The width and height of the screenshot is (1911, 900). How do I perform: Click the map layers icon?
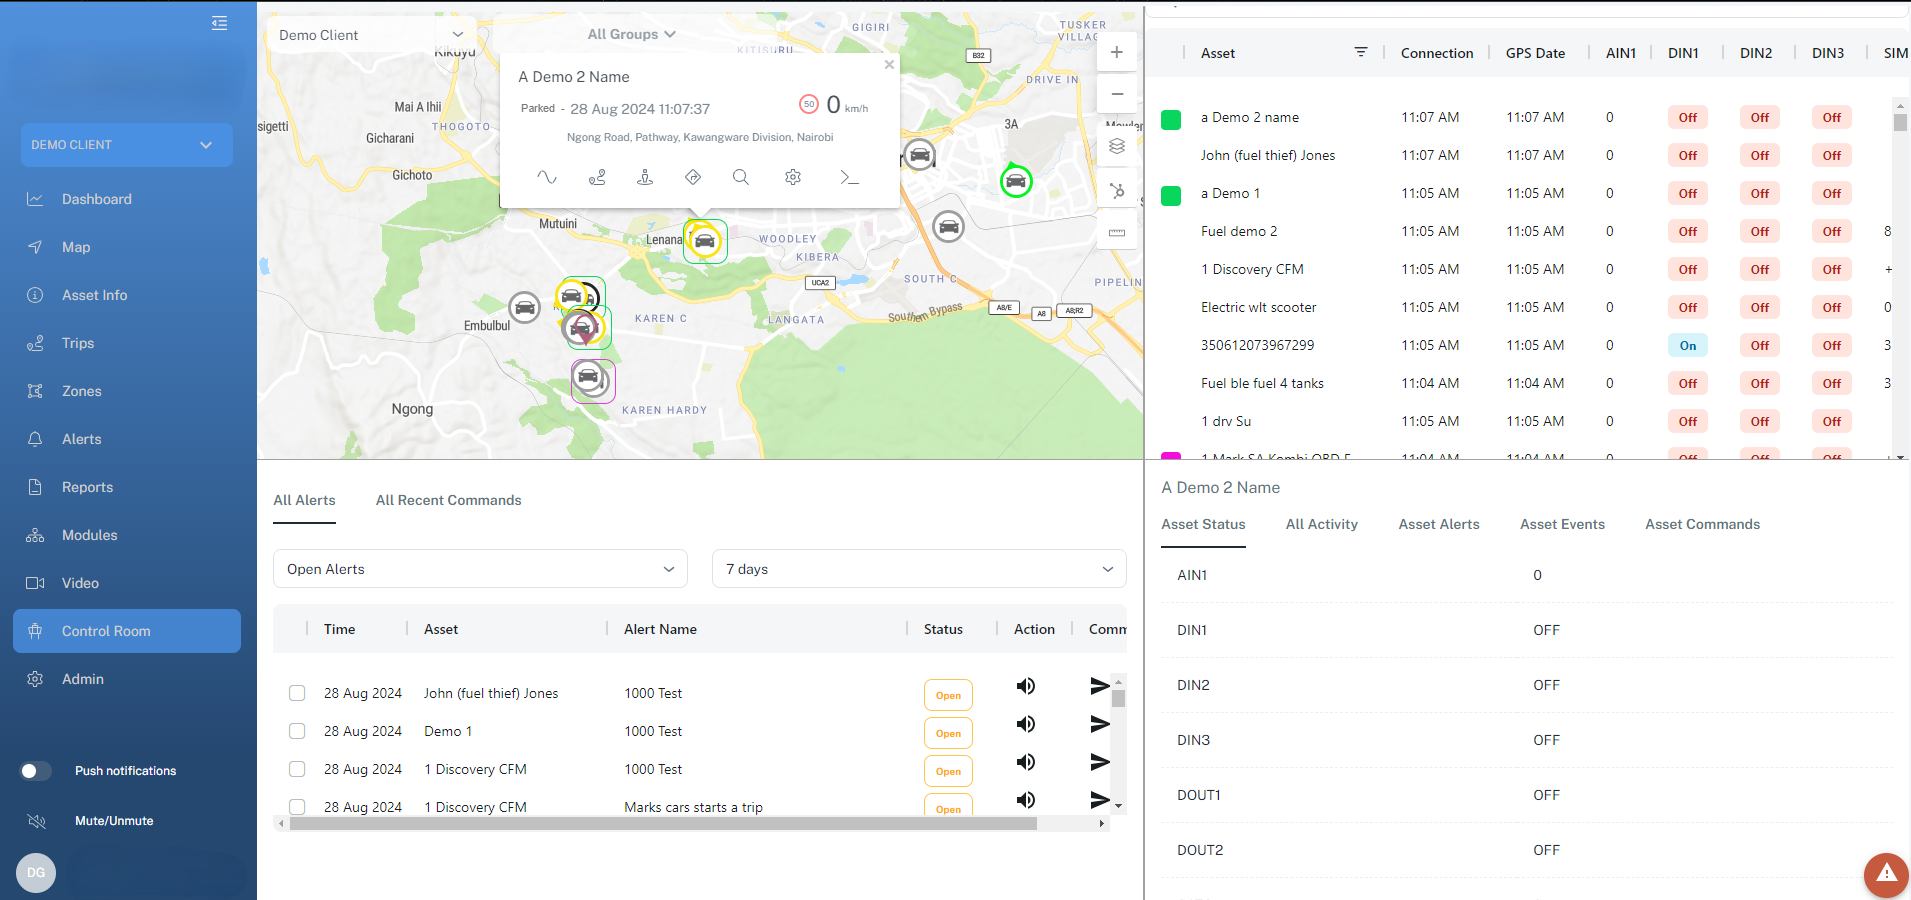1117,146
